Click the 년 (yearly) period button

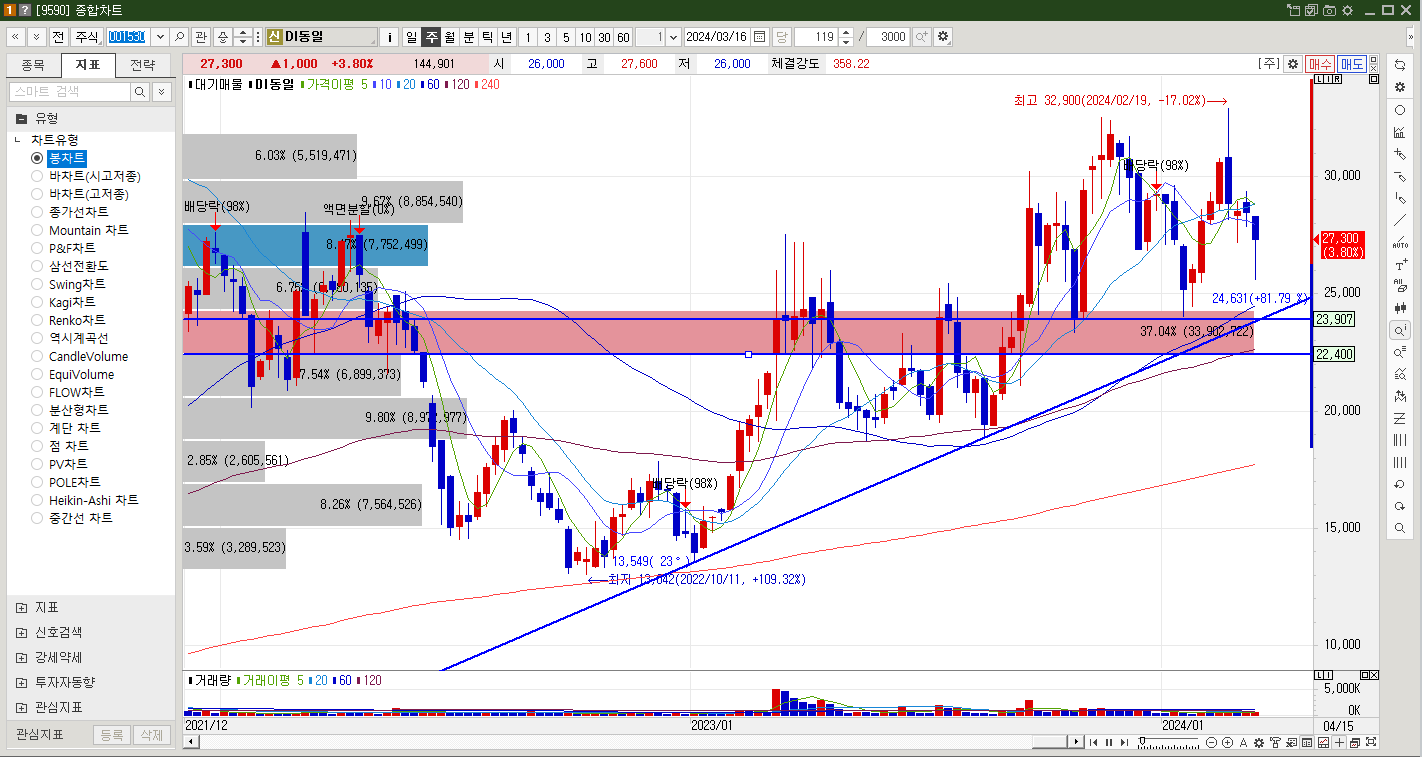(x=507, y=37)
